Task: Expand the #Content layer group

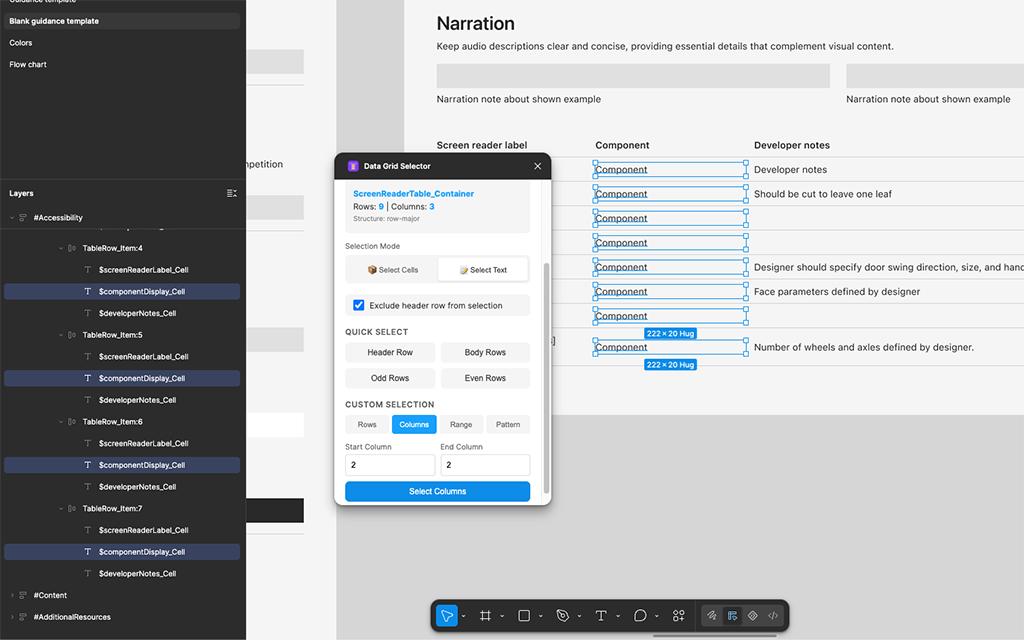Action: click(x=12, y=596)
